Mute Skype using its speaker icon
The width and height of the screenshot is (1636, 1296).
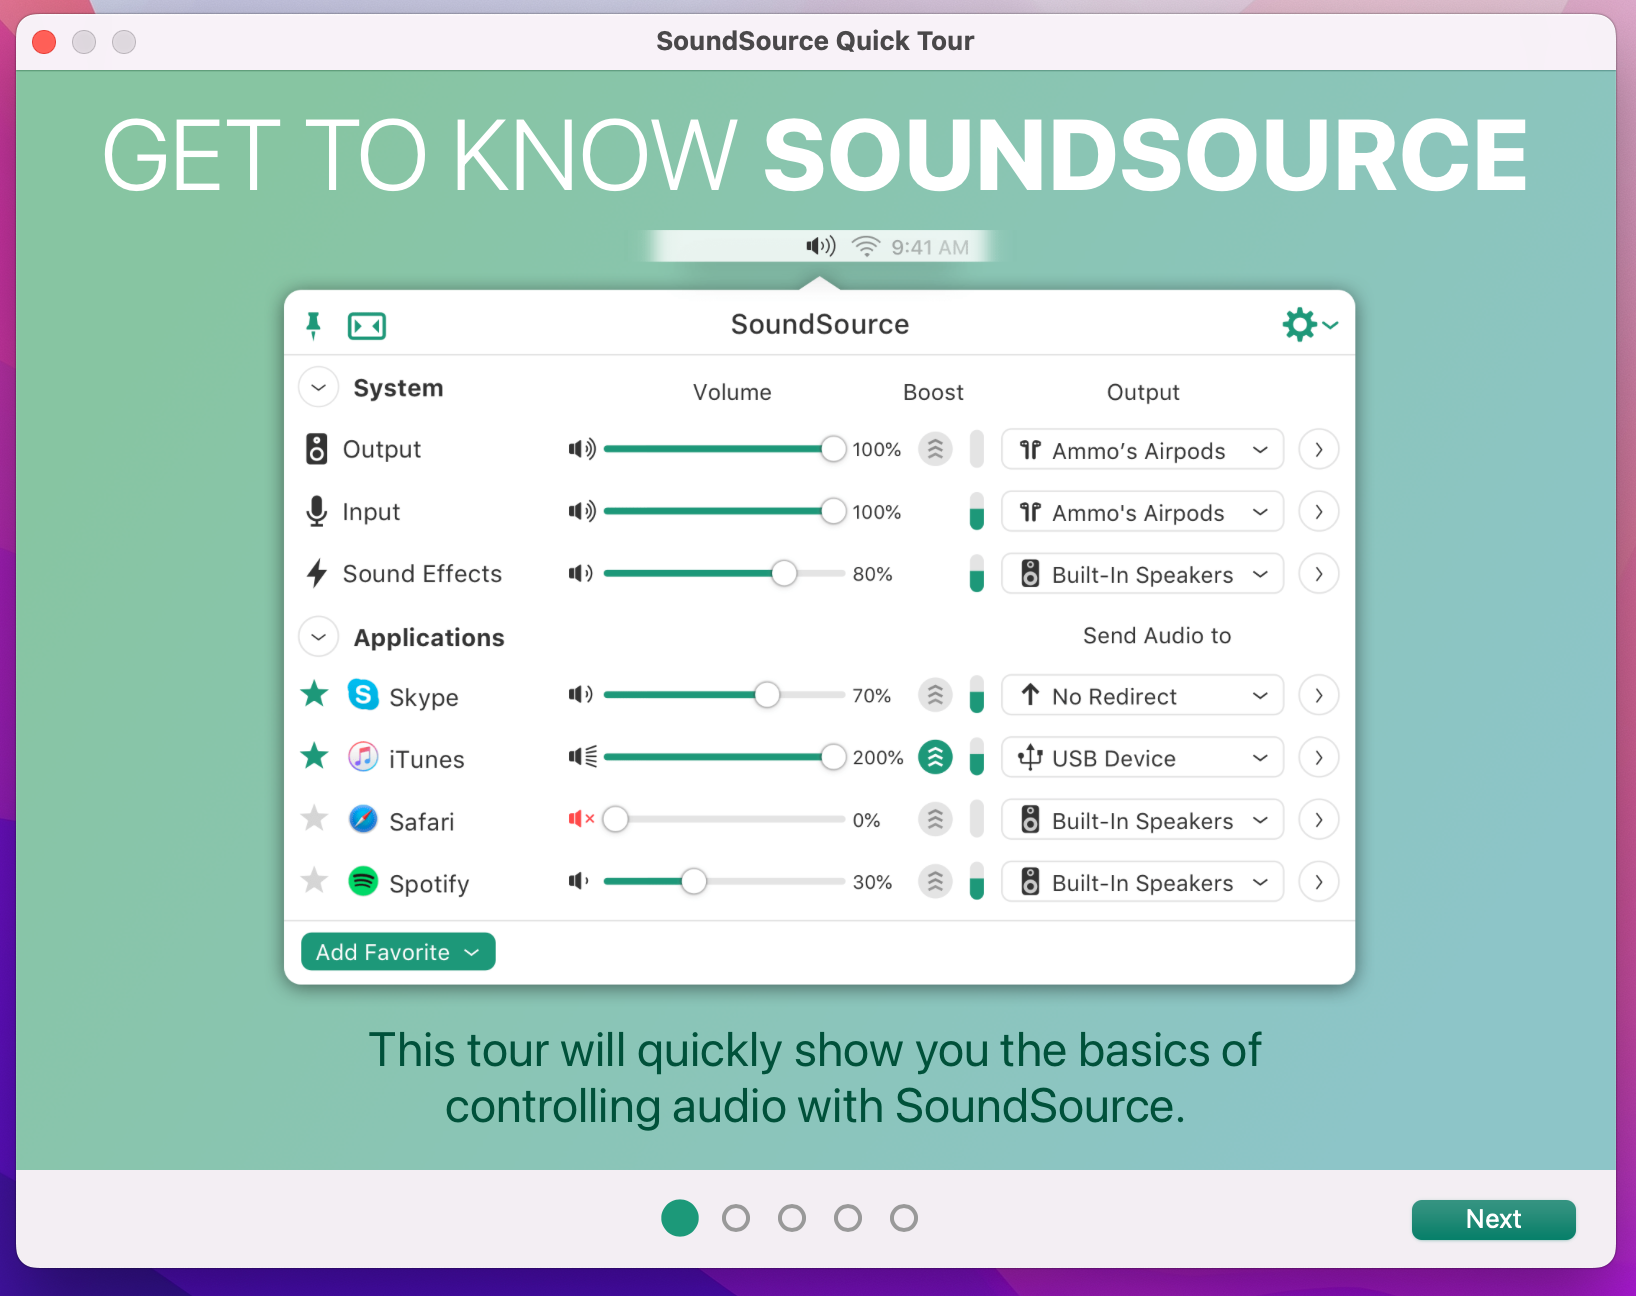(581, 694)
